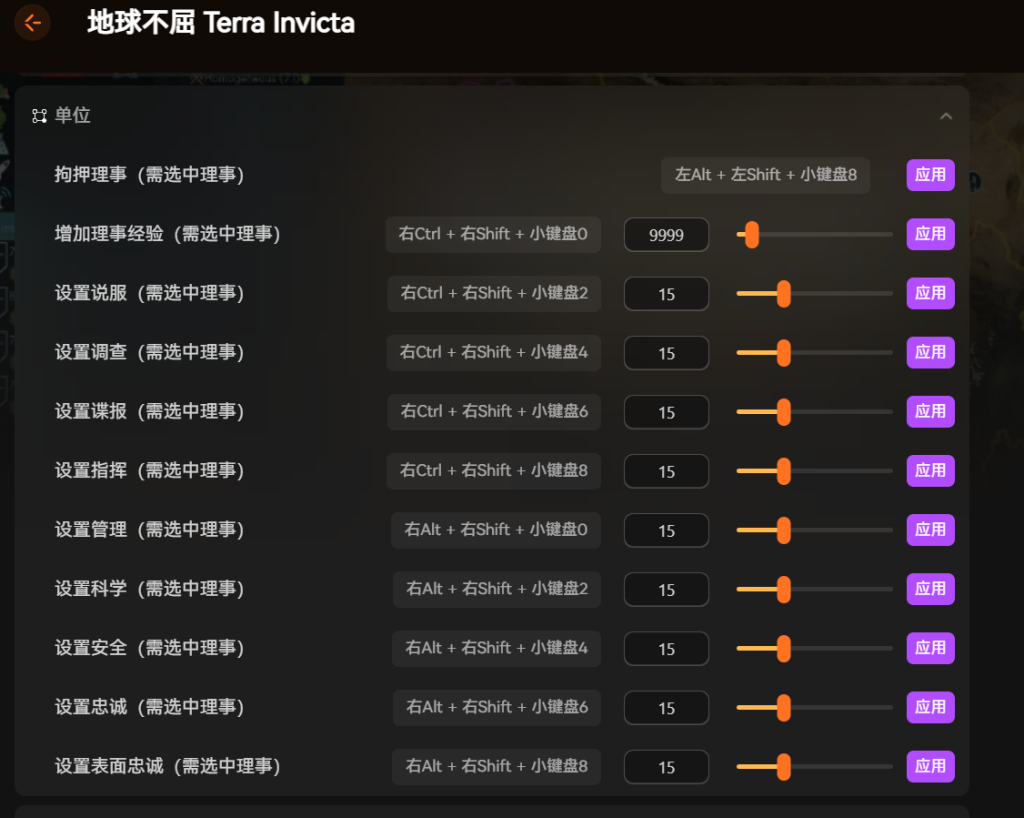The image size is (1024, 818).
Task: Click the 设置说服 hotkey binding box
Action: coord(494,293)
